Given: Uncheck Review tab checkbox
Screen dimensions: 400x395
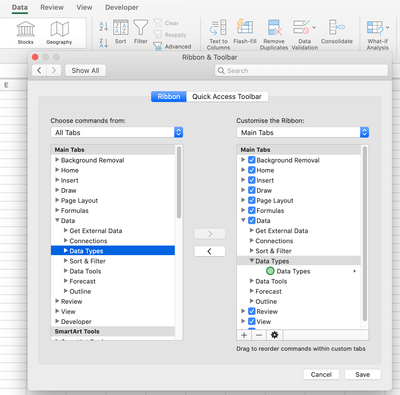Looking at the screenshot, I should [252, 311].
